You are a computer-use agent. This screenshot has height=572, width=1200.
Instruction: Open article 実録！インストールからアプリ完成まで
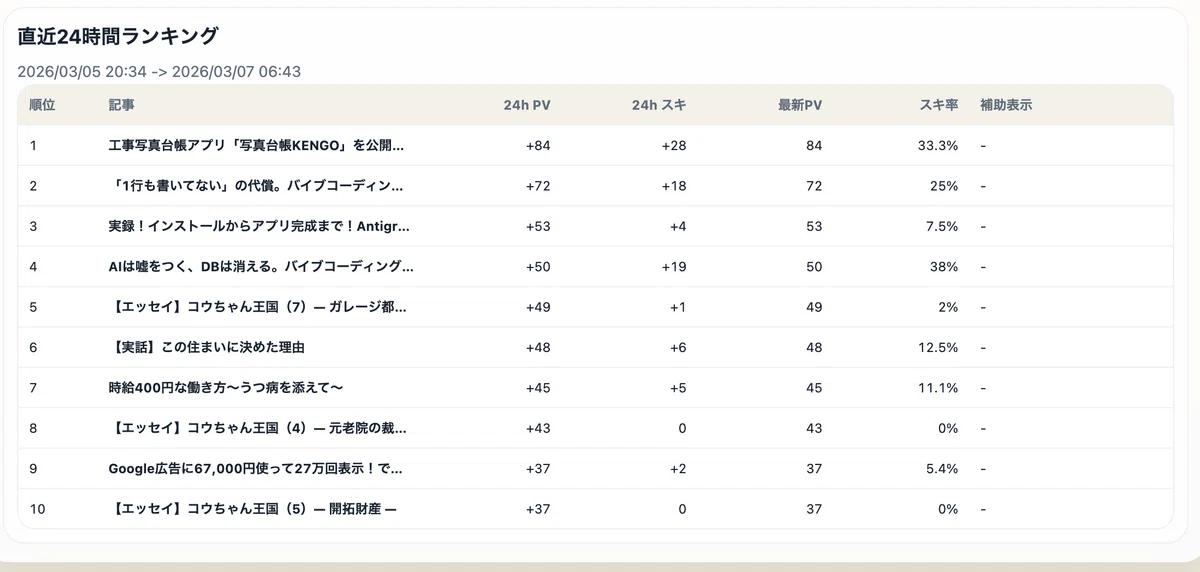tap(259, 226)
